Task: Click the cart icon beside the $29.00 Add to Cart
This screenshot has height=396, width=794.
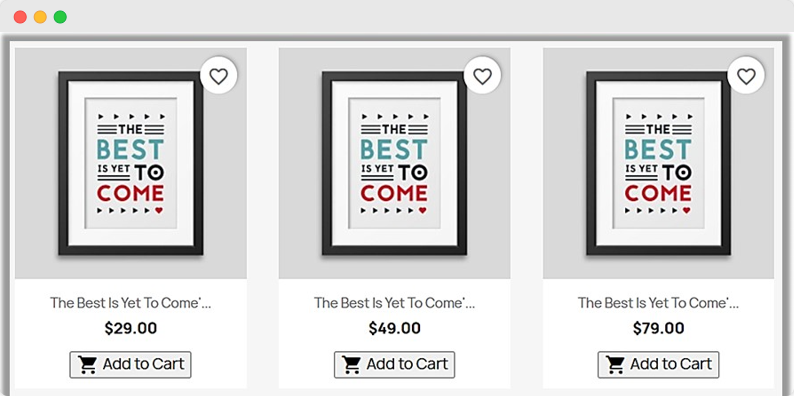Action: tap(88, 365)
